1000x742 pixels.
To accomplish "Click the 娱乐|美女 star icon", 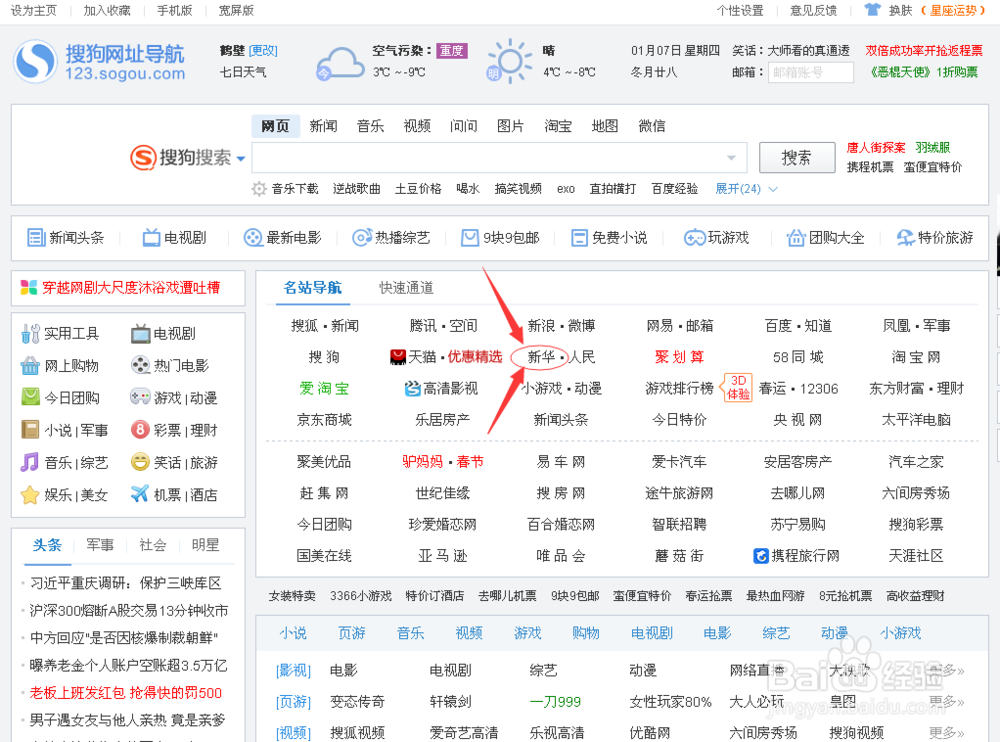I will (30, 494).
